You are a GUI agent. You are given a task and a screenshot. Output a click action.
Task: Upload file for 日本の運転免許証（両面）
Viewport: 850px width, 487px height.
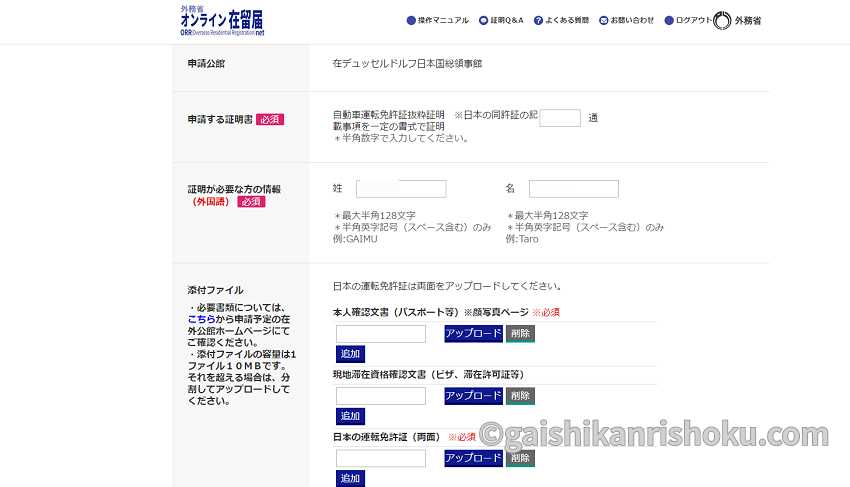click(x=473, y=458)
